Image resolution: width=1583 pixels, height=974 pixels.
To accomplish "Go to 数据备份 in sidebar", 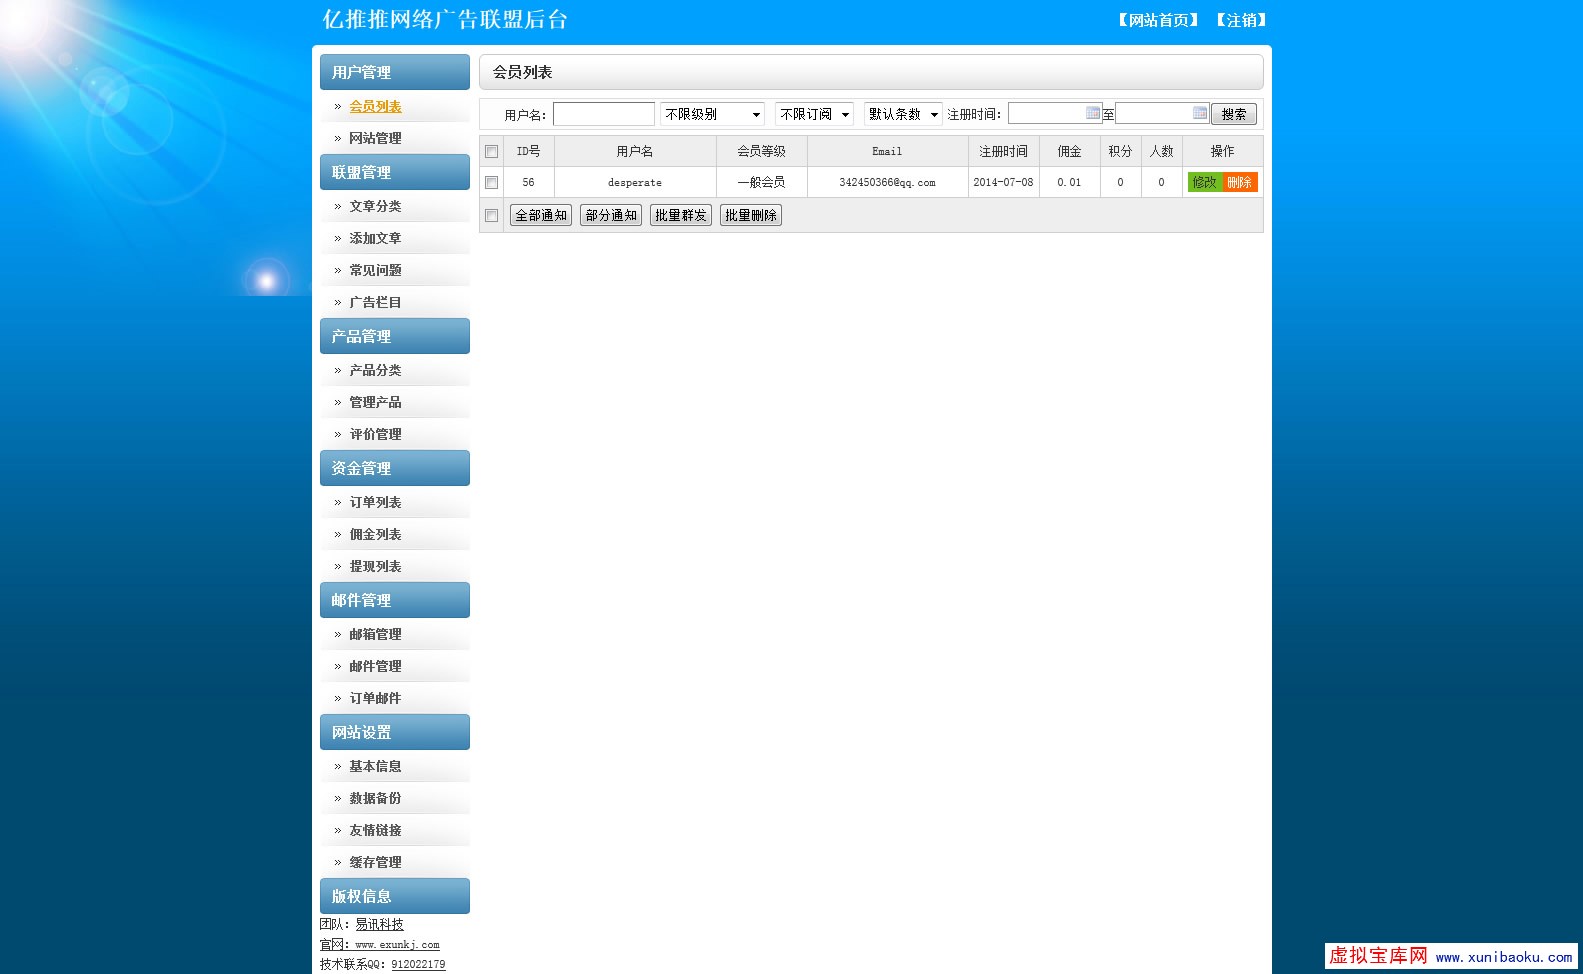I will click(375, 799).
